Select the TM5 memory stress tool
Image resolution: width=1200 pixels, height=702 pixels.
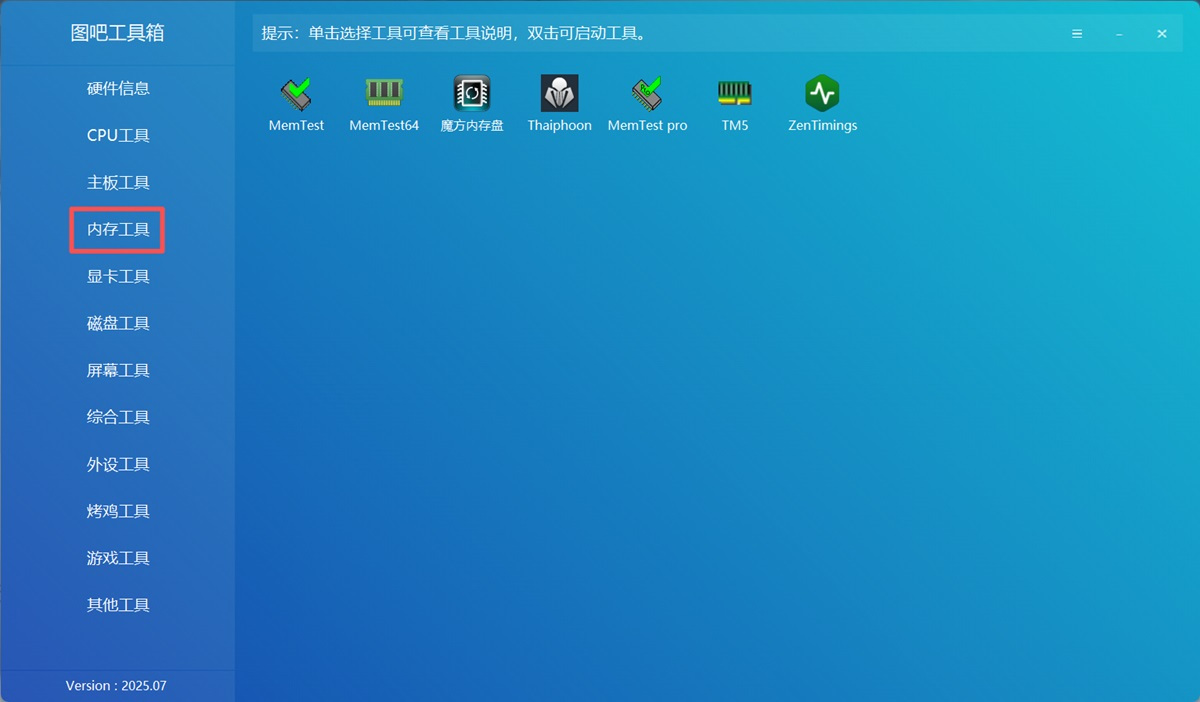point(734,100)
